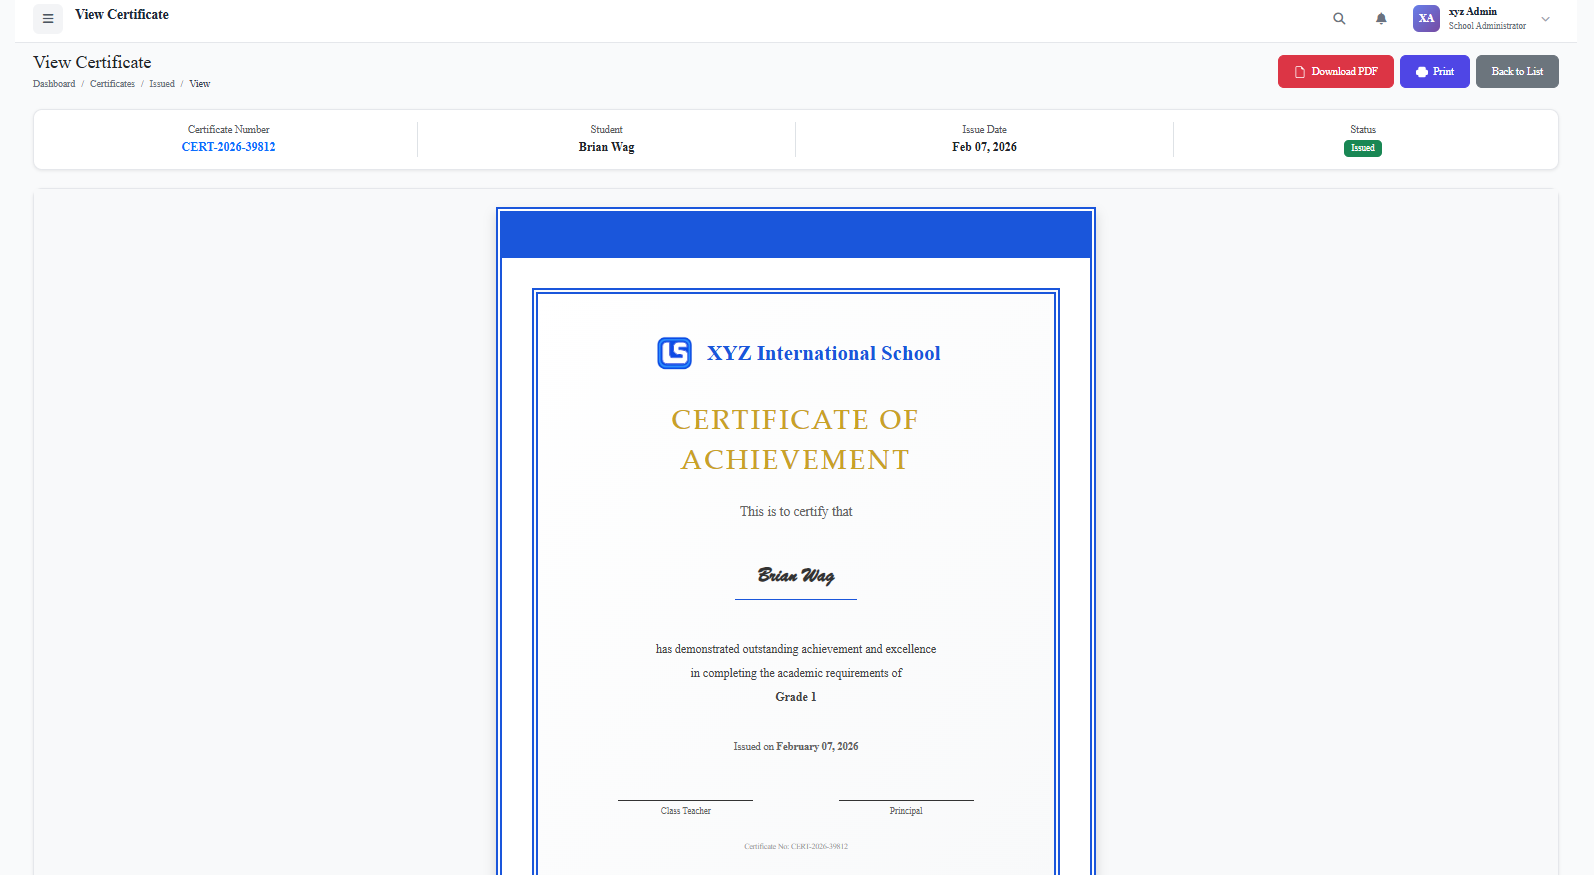Select student name Brian Wag in summary
Image resolution: width=1594 pixels, height=875 pixels.
(x=606, y=147)
